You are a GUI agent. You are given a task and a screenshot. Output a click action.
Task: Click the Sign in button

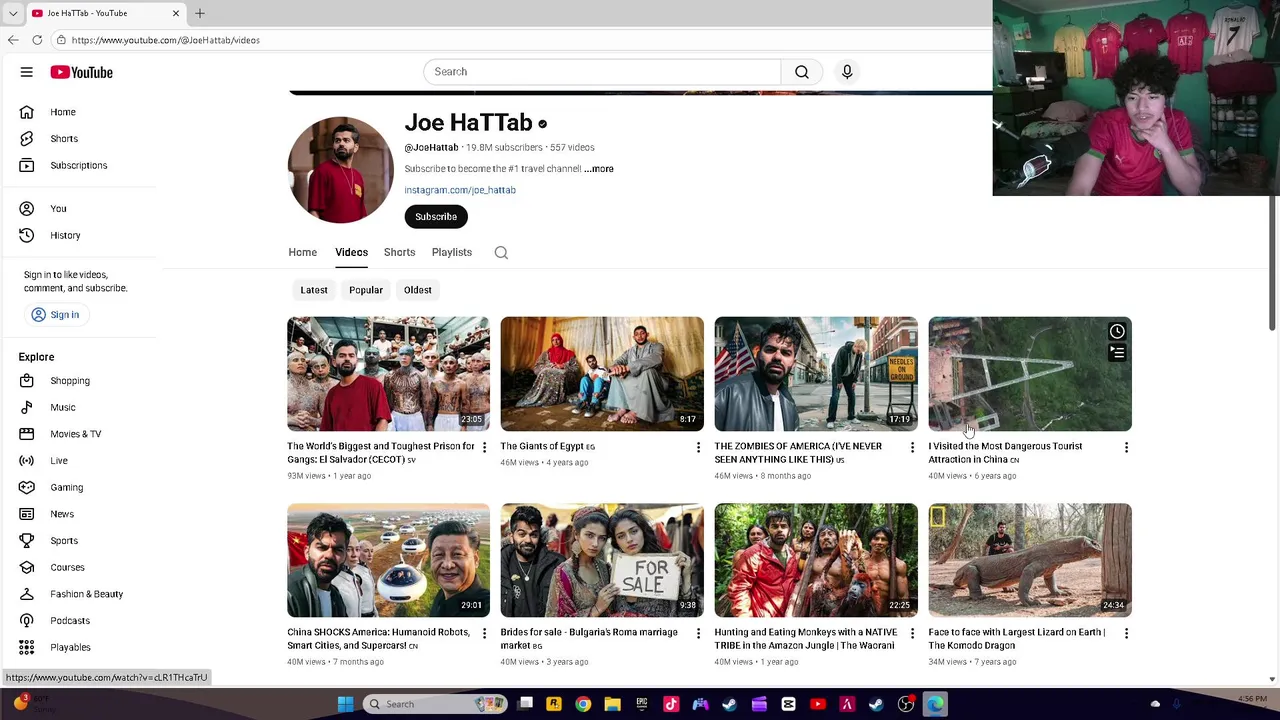55,315
